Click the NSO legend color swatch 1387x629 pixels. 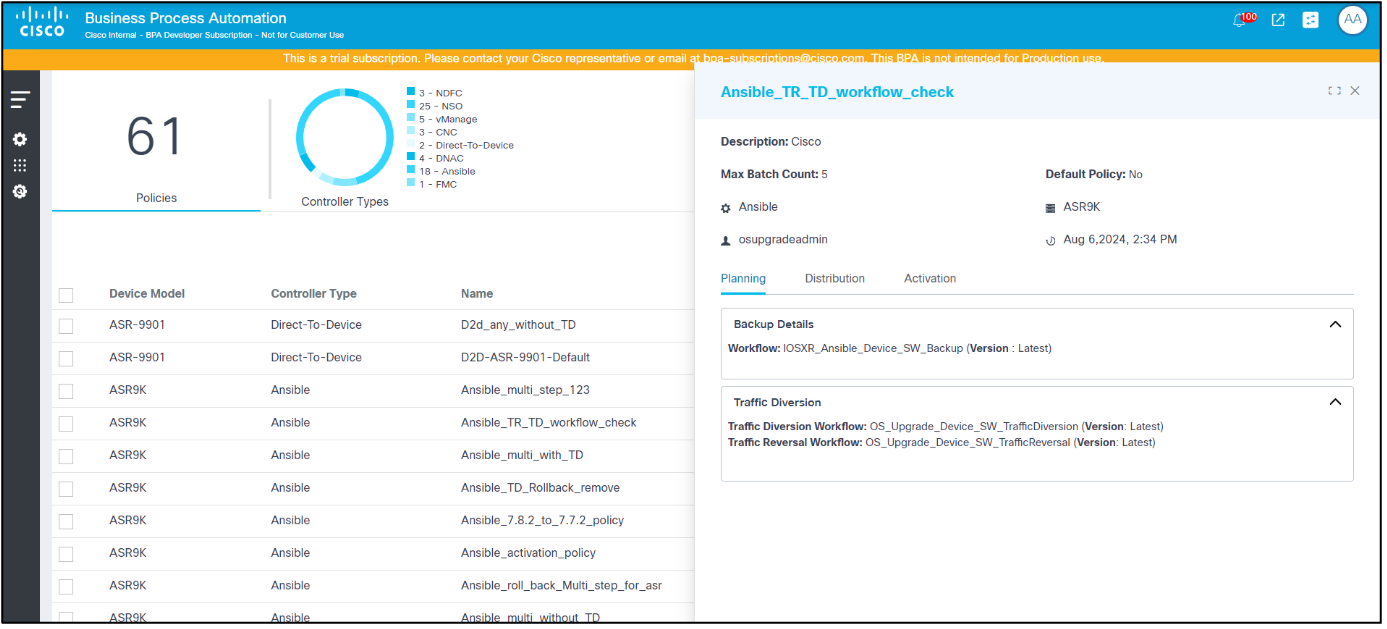pos(411,106)
